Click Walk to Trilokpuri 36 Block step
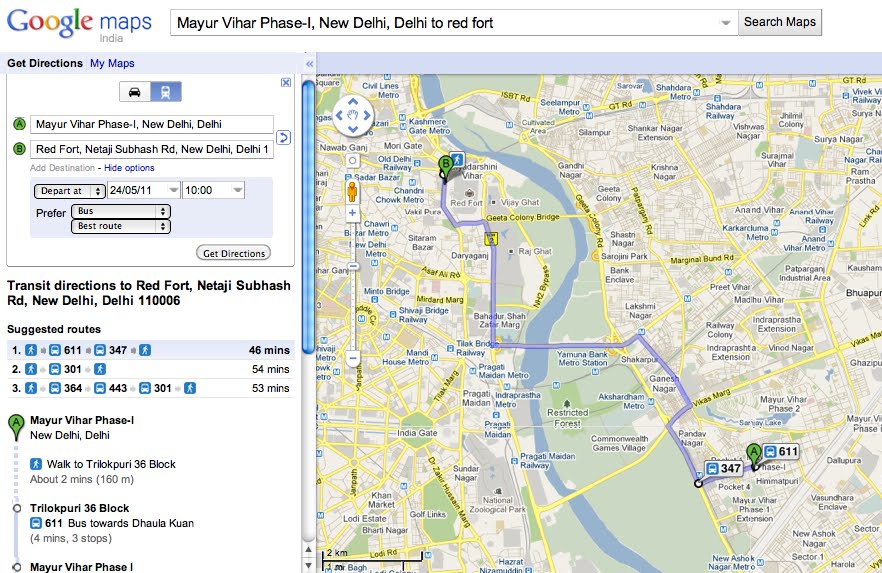This screenshot has height=573, width=882. coord(111,464)
